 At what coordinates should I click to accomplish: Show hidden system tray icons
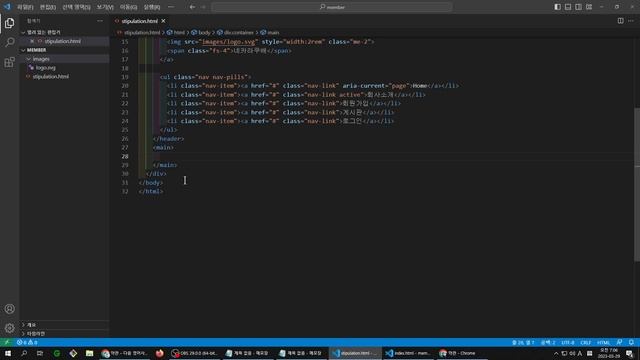coord(556,353)
